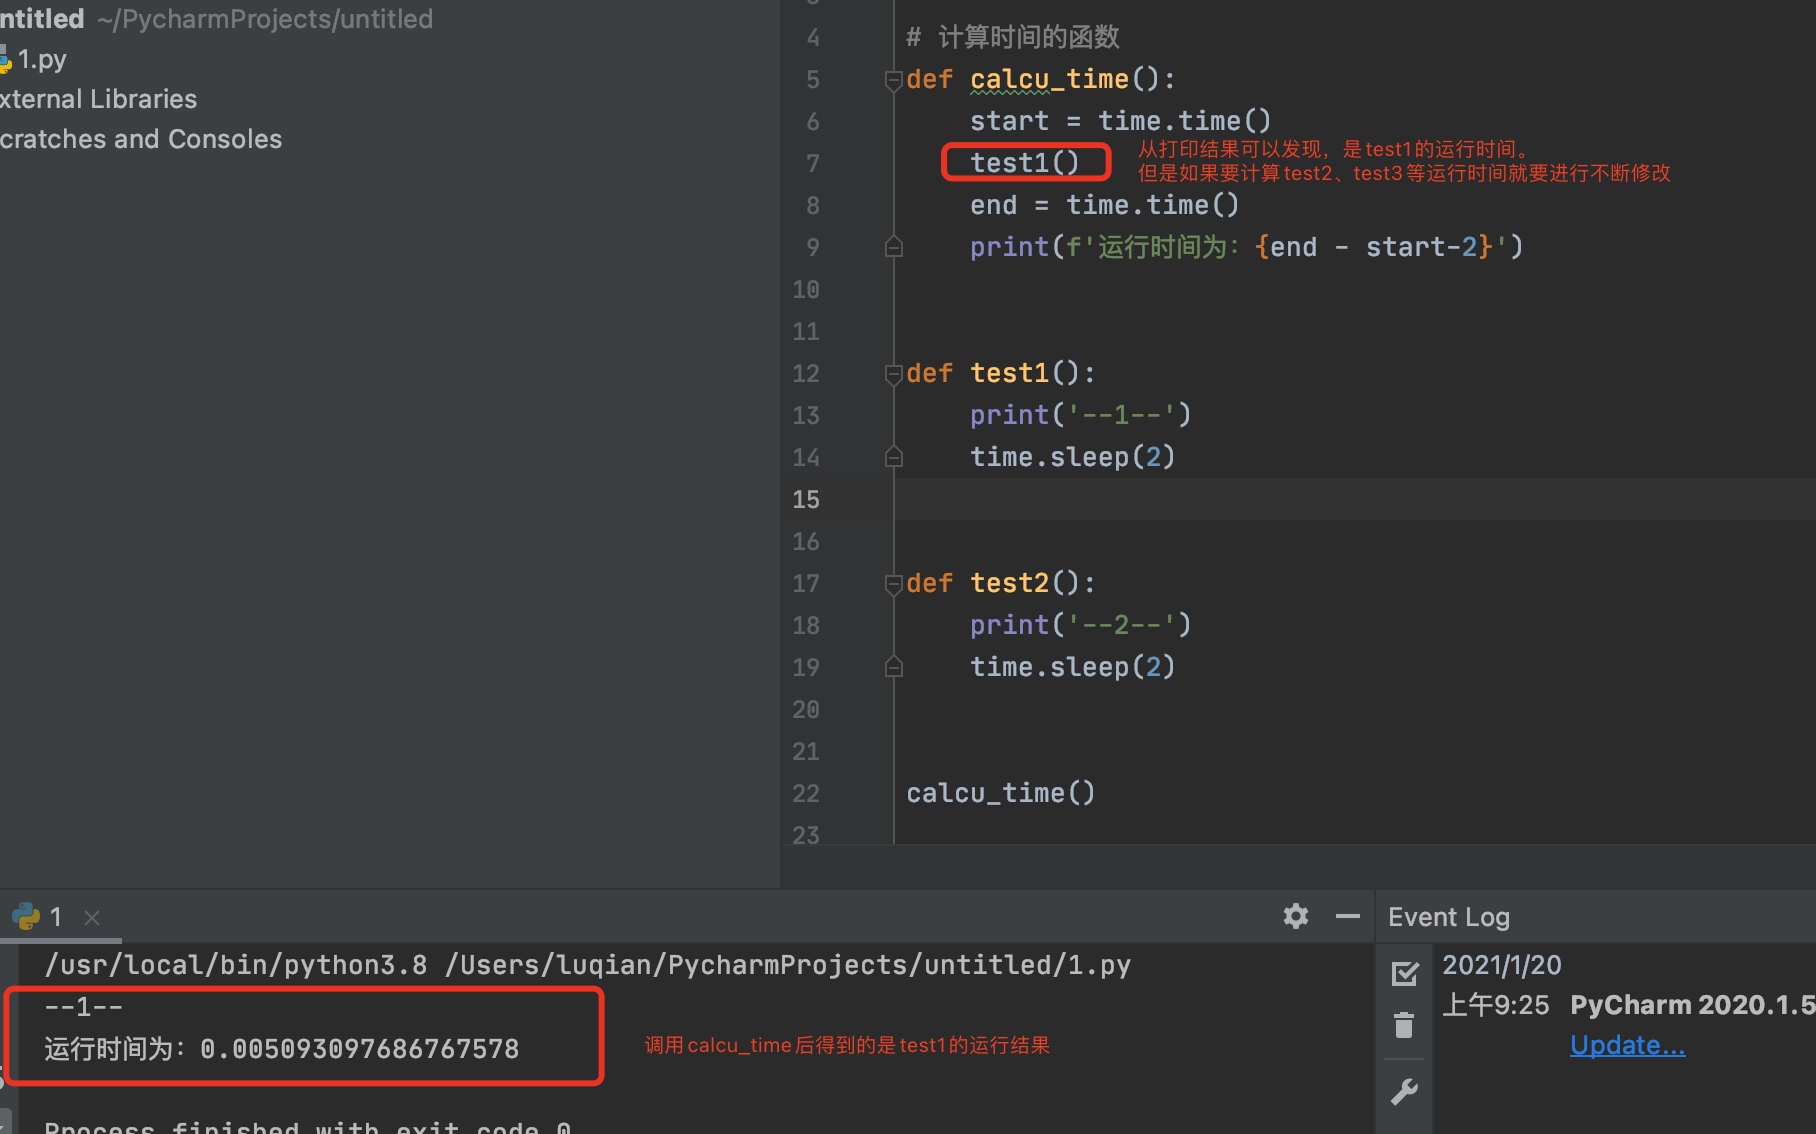Select the untitled project root folder
This screenshot has height=1134, width=1816.
click(x=216, y=19)
